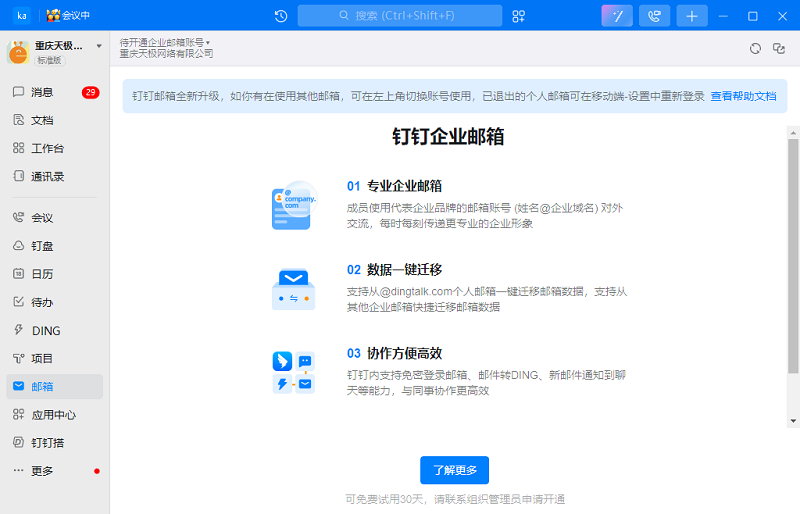Viewport: 800px width, 514px height.
Task: Click the '03 协作方便高效' heading
Action: 394,354
